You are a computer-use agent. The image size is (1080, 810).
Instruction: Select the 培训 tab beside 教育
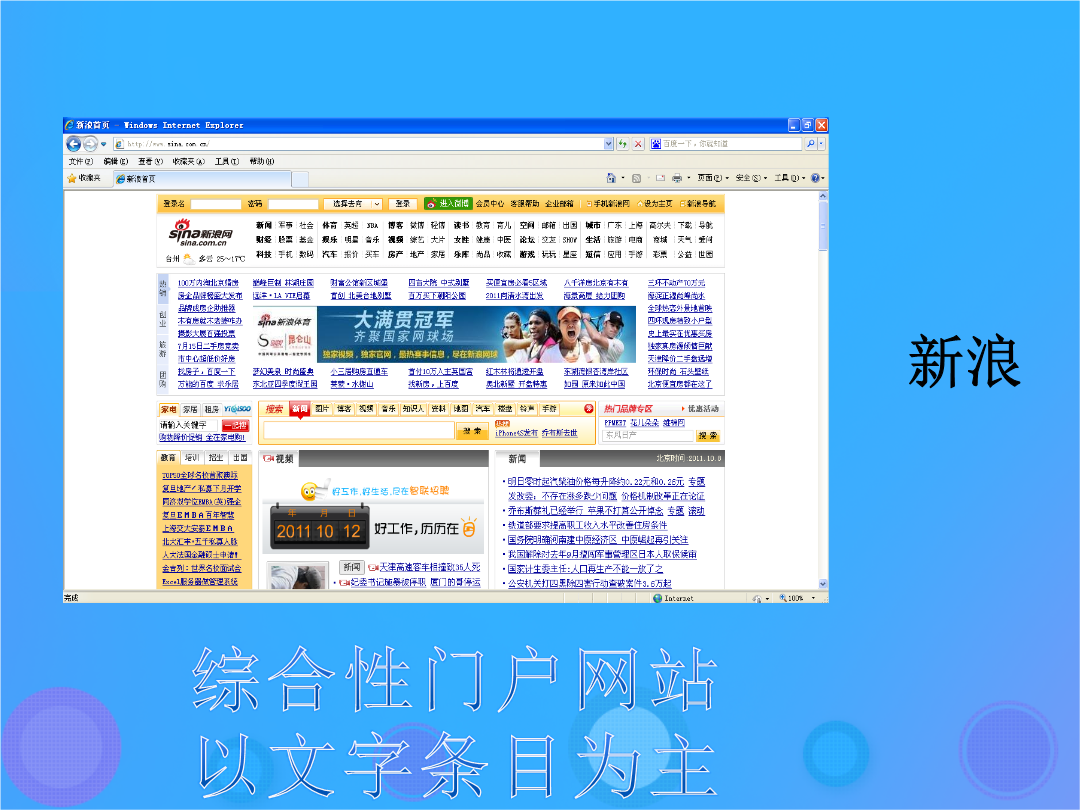point(191,458)
